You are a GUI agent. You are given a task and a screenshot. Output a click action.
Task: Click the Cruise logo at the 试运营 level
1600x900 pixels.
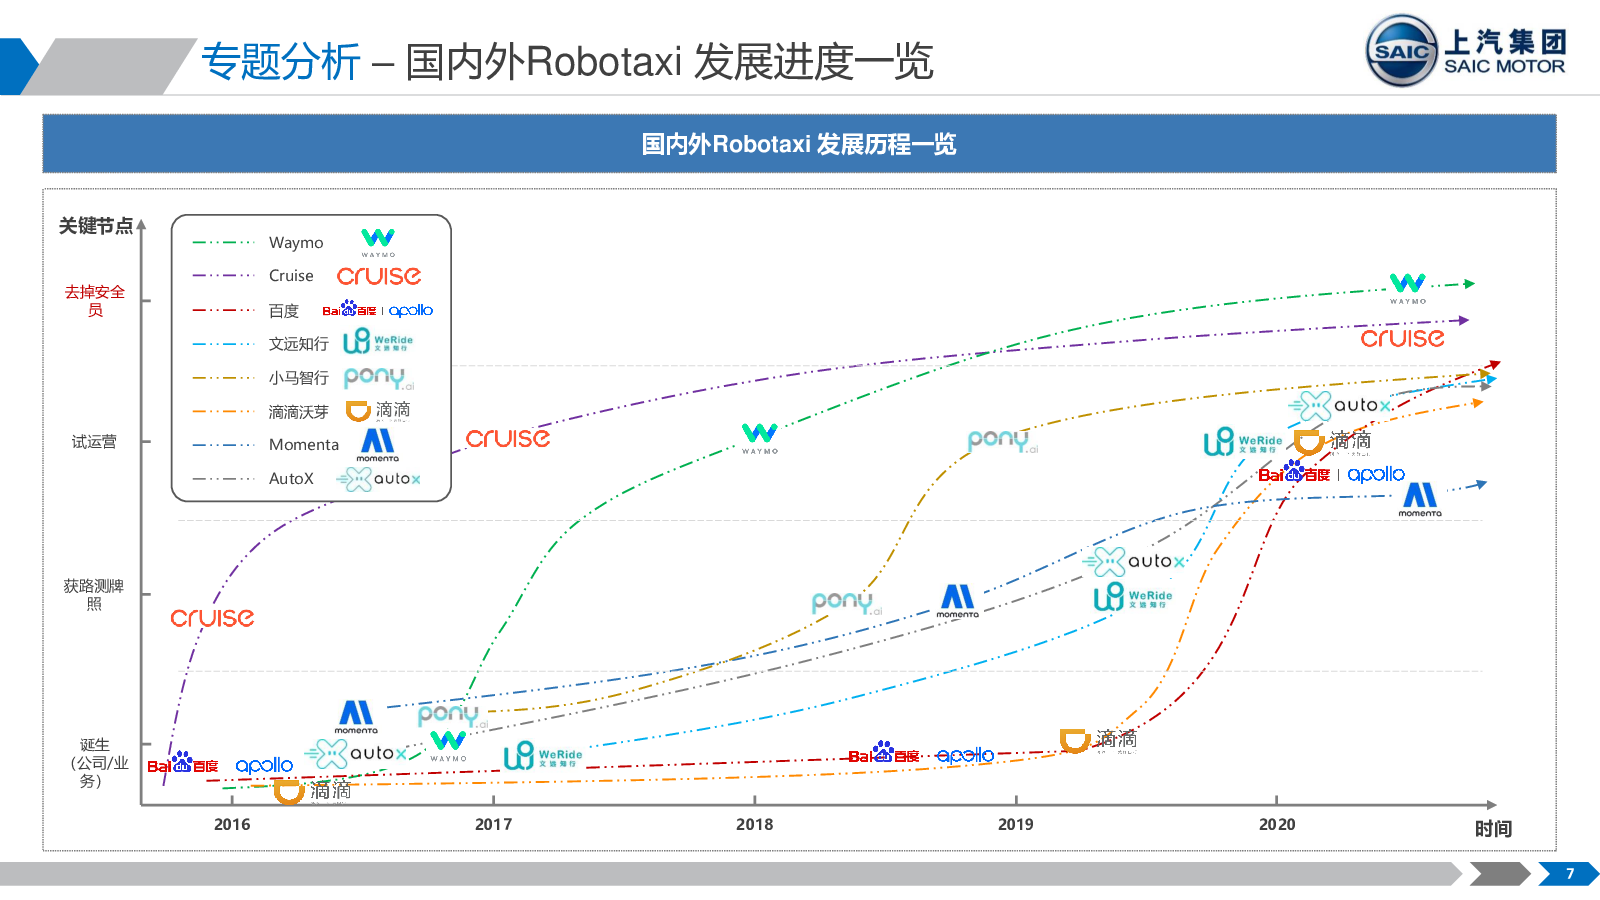[508, 438]
